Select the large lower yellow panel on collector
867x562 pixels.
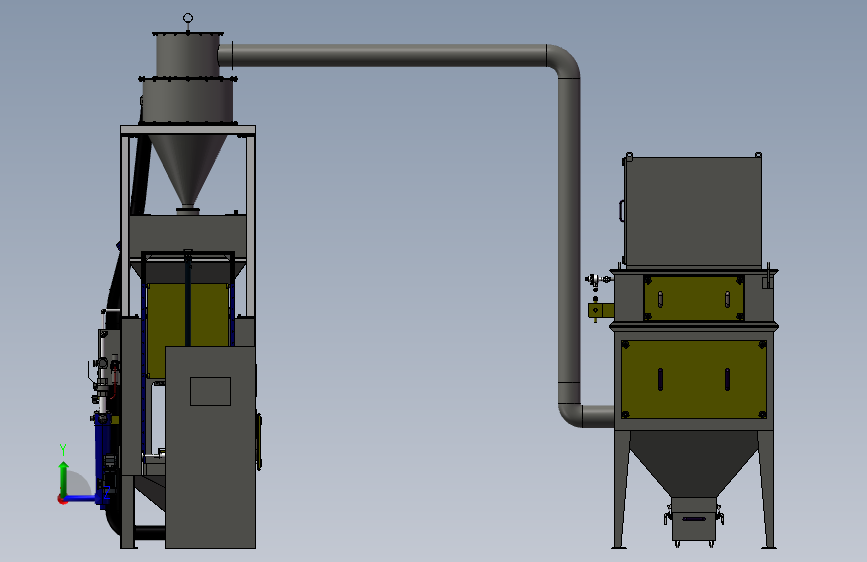click(x=694, y=379)
